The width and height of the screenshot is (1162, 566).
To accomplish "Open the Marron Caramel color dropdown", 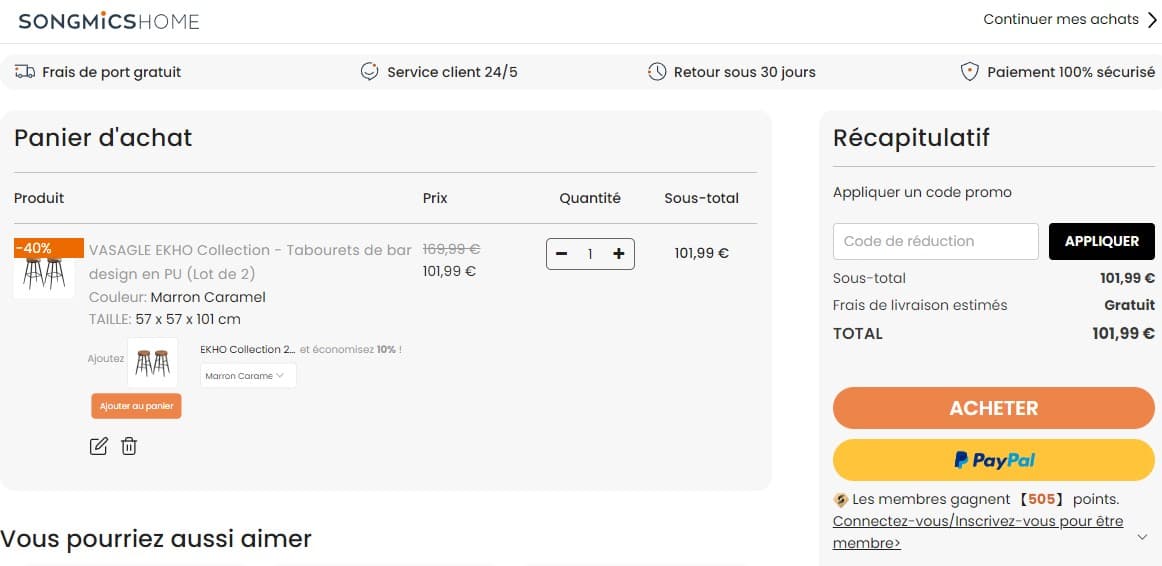I will pos(248,376).
